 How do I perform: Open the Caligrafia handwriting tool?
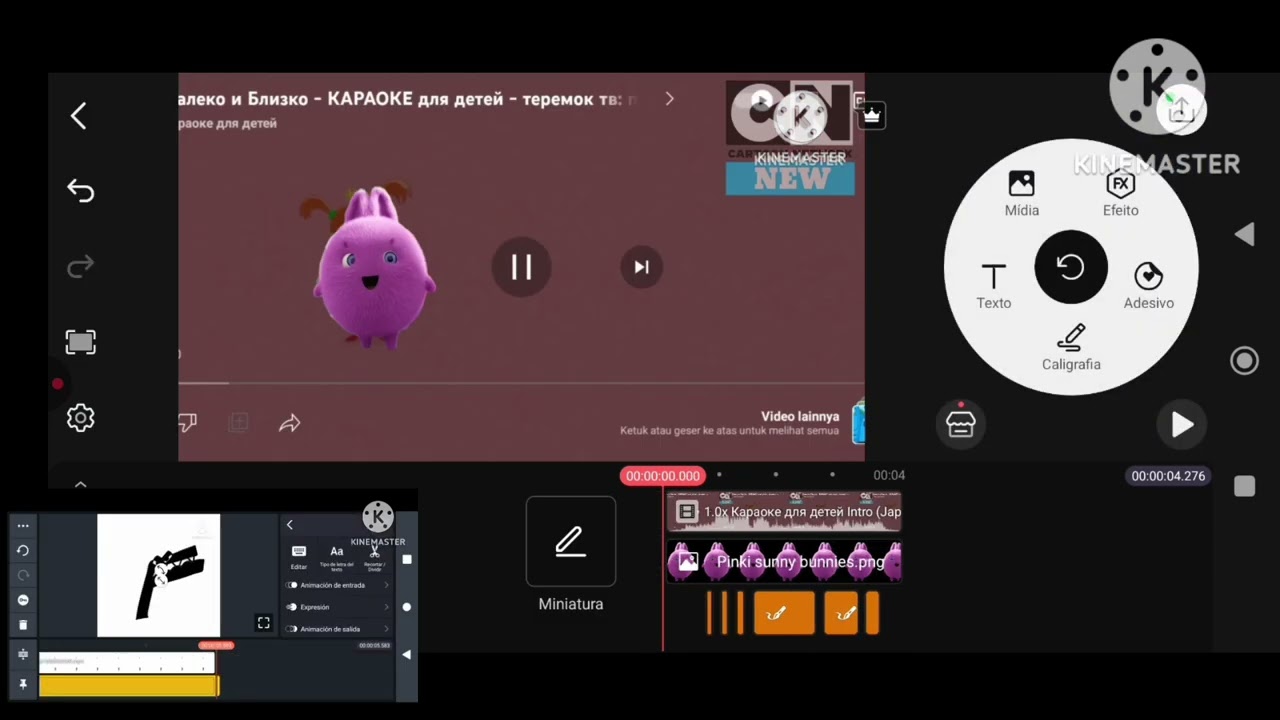1071,347
